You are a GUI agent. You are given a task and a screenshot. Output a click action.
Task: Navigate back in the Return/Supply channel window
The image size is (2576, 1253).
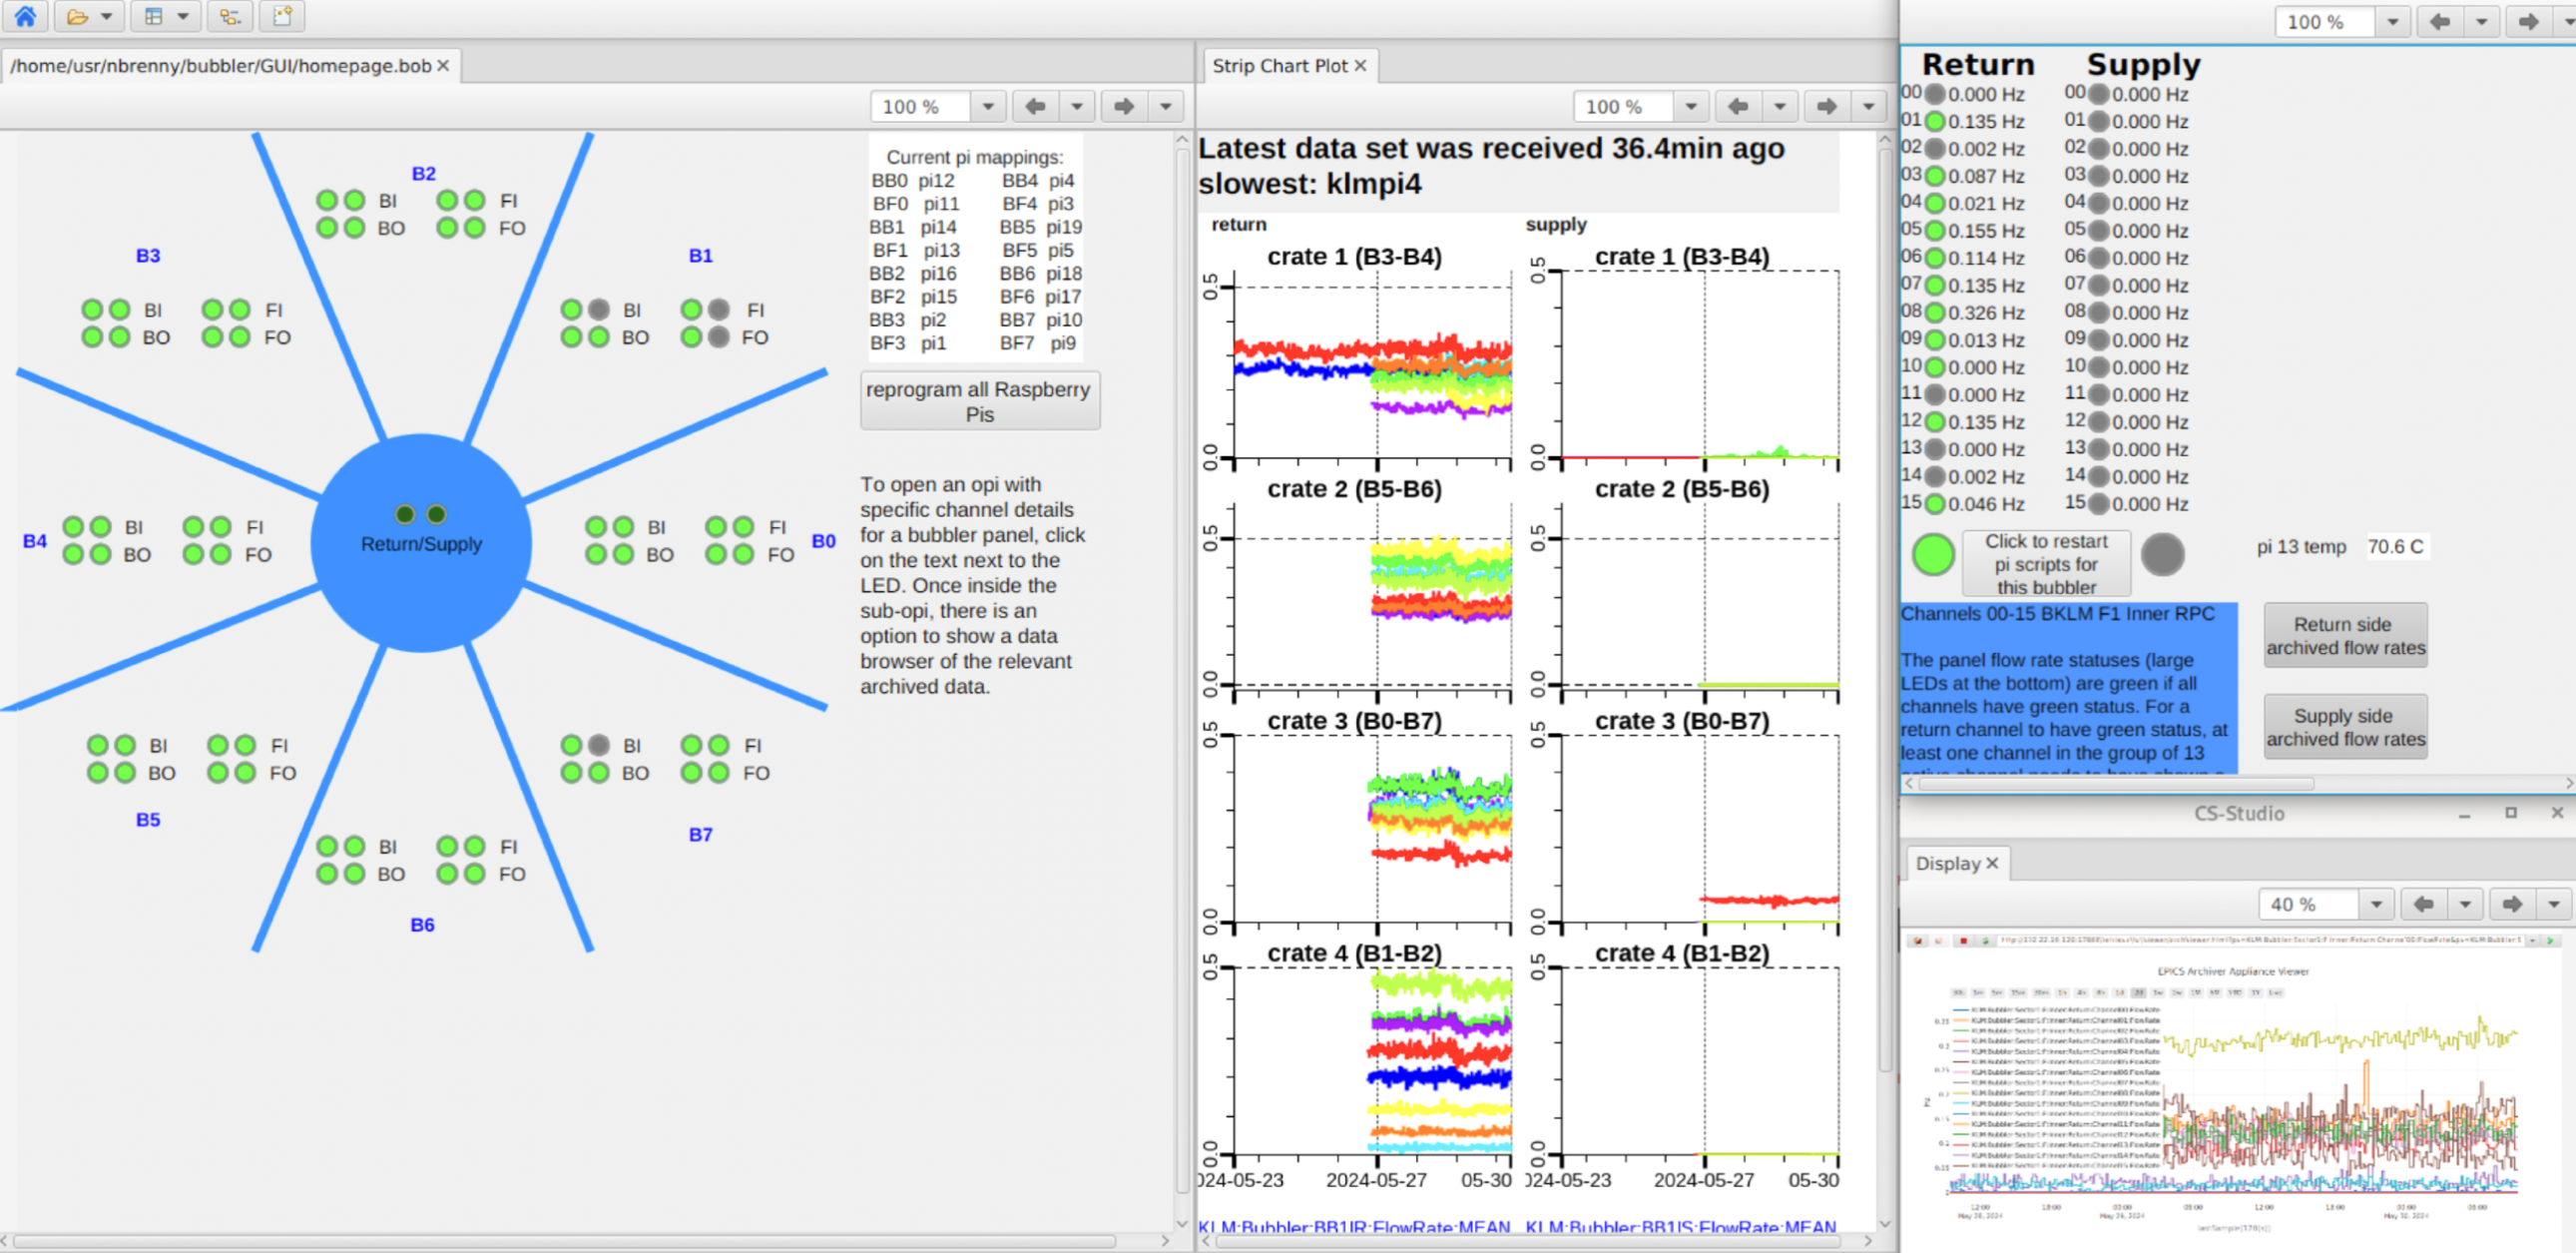tap(2440, 21)
